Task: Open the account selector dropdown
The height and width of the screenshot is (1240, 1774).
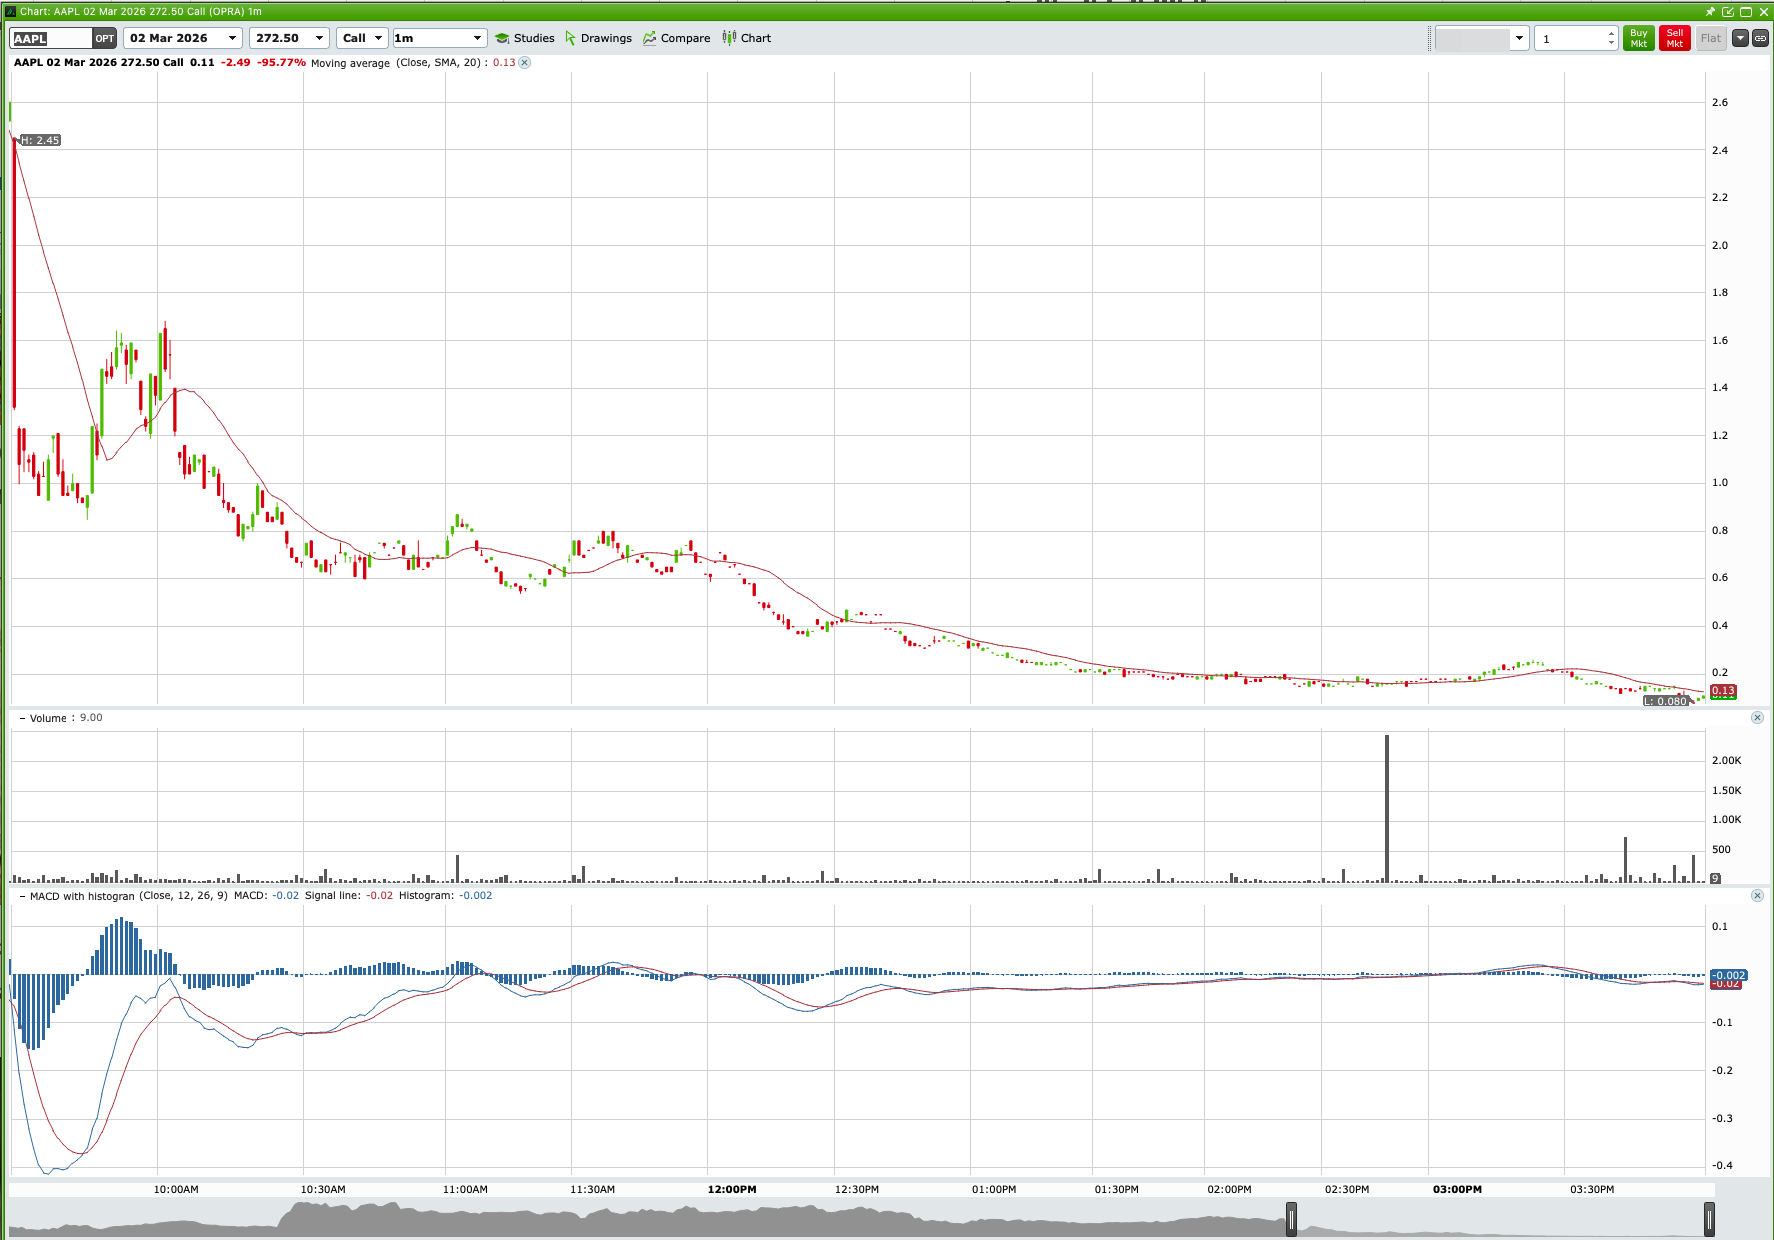Action: [x=1519, y=38]
